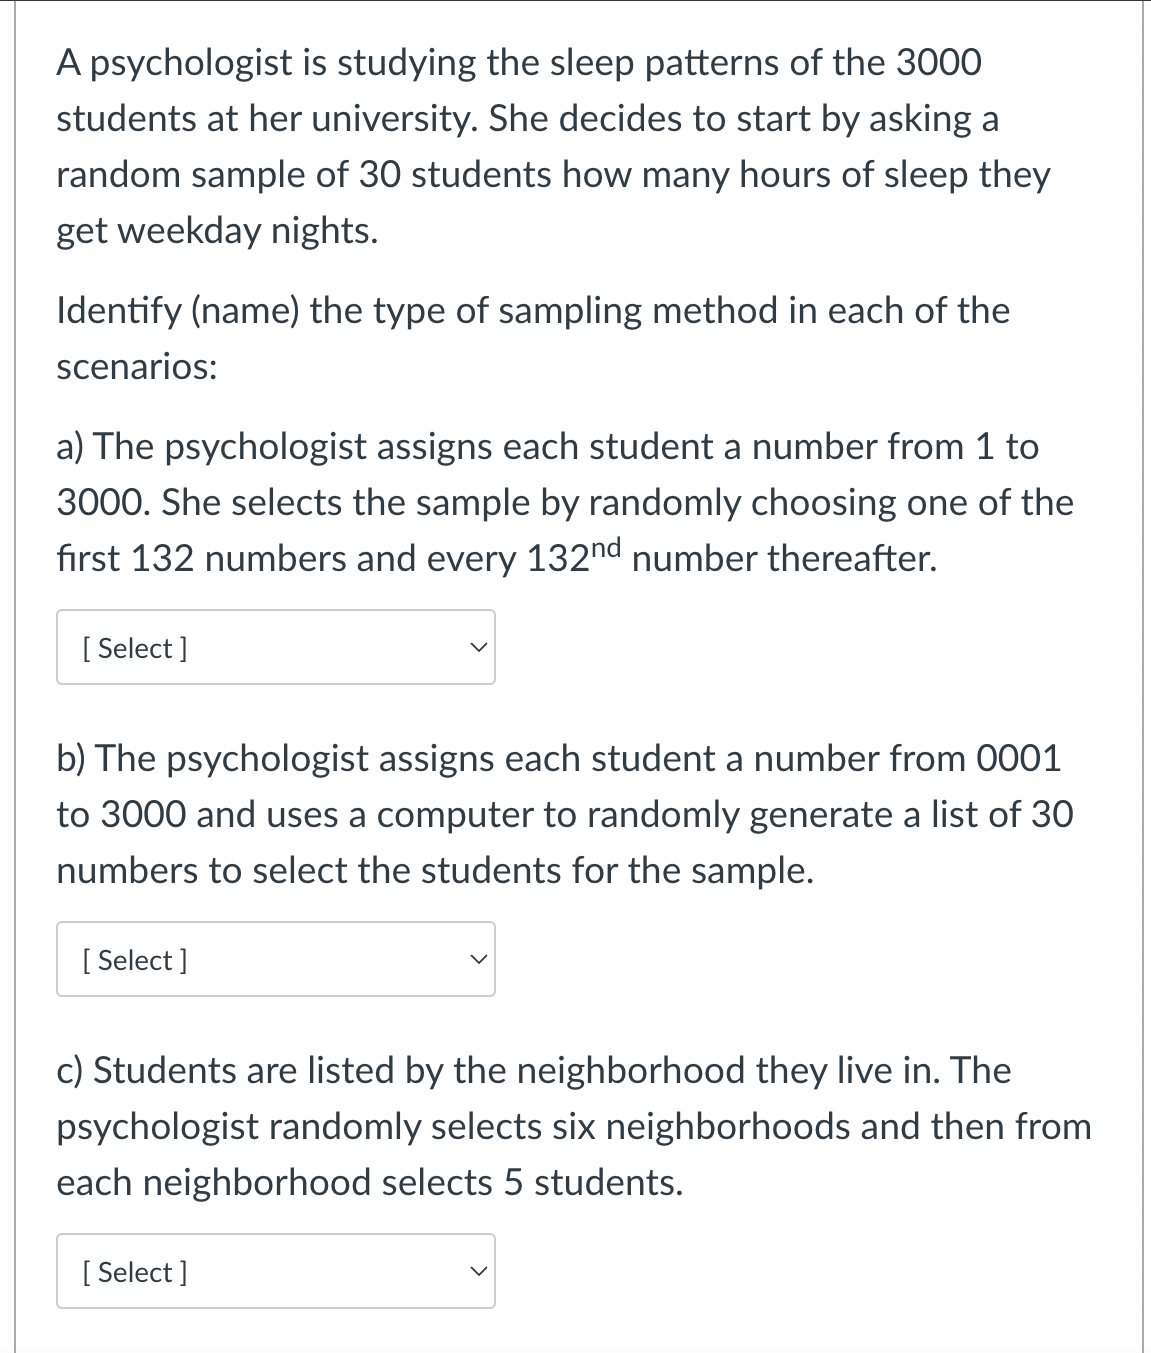This screenshot has width=1151, height=1353.
Task: Select the [ Select ] label under scenario a
Action: click(x=133, y=647)
